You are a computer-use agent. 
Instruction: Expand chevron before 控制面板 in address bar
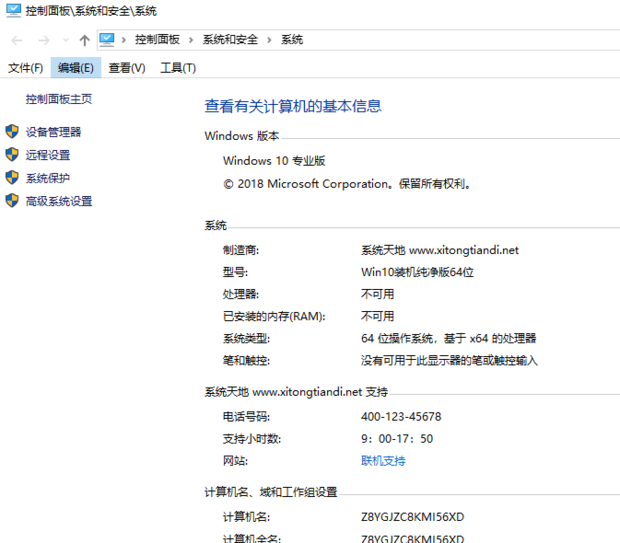(x=124, y=40)
